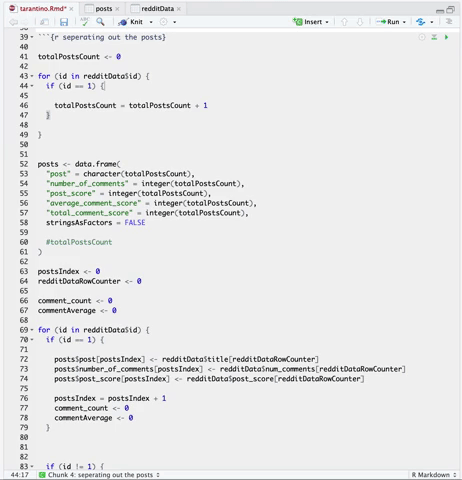Viewport: 462px width, 480px height.
Task: Close the redditData tab
Action: [x=179, y=9]
